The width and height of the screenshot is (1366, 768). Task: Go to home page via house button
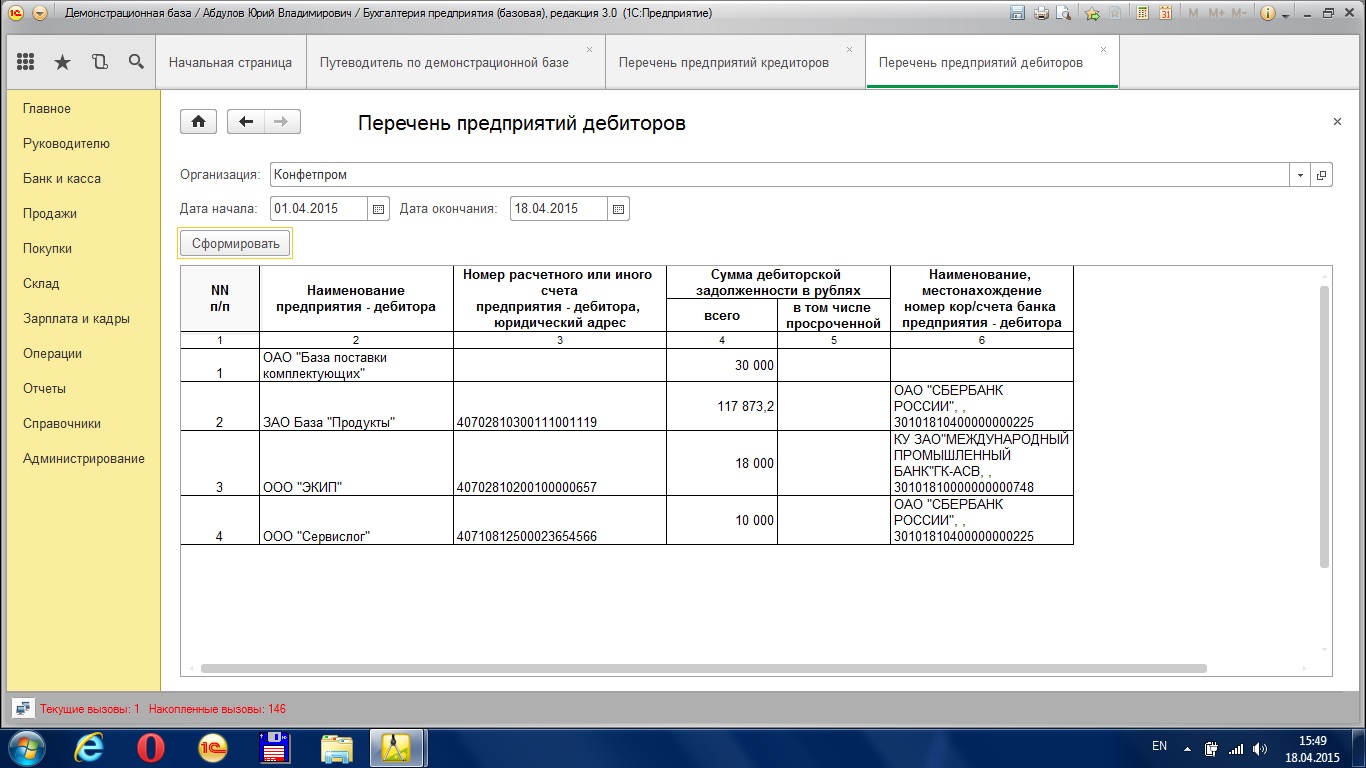[199, 122]
